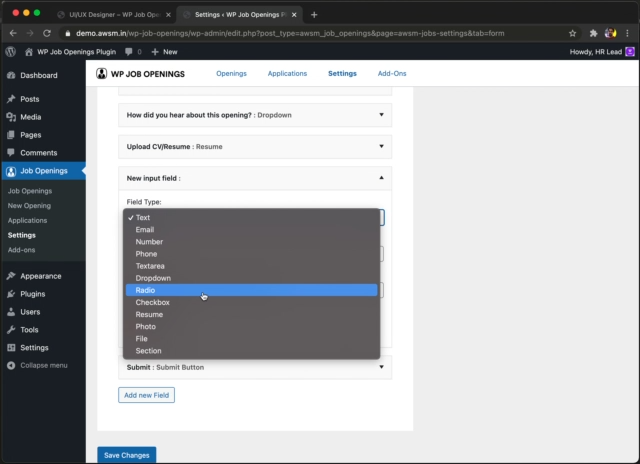This screenshot has height=464, width=640.
Task: Collapse the New input field panel
Action: coord(255,178)
